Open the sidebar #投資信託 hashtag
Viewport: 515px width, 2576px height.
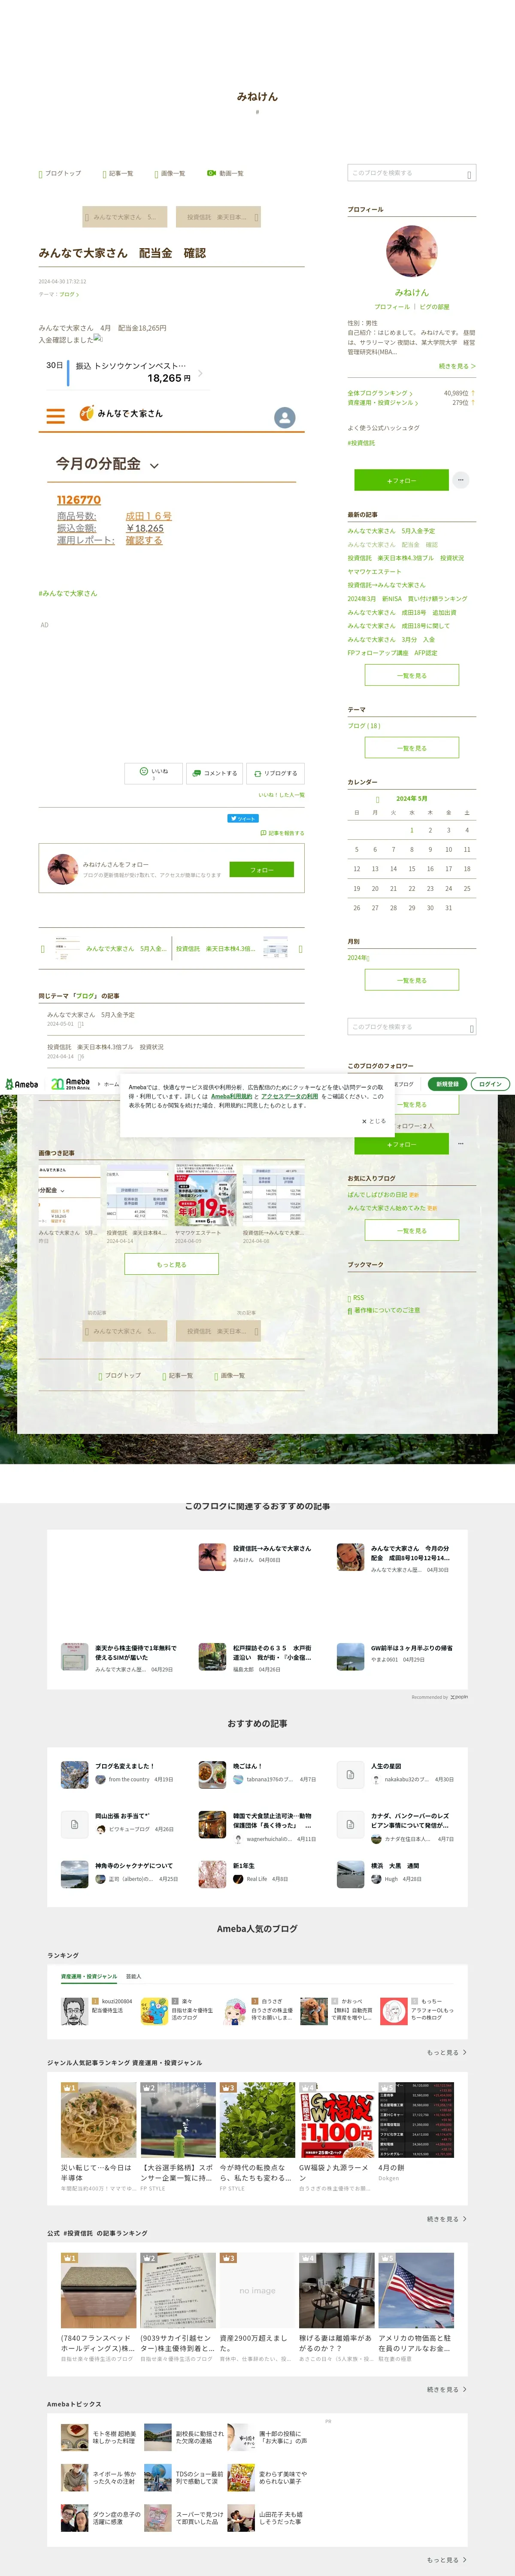point(361,443)
